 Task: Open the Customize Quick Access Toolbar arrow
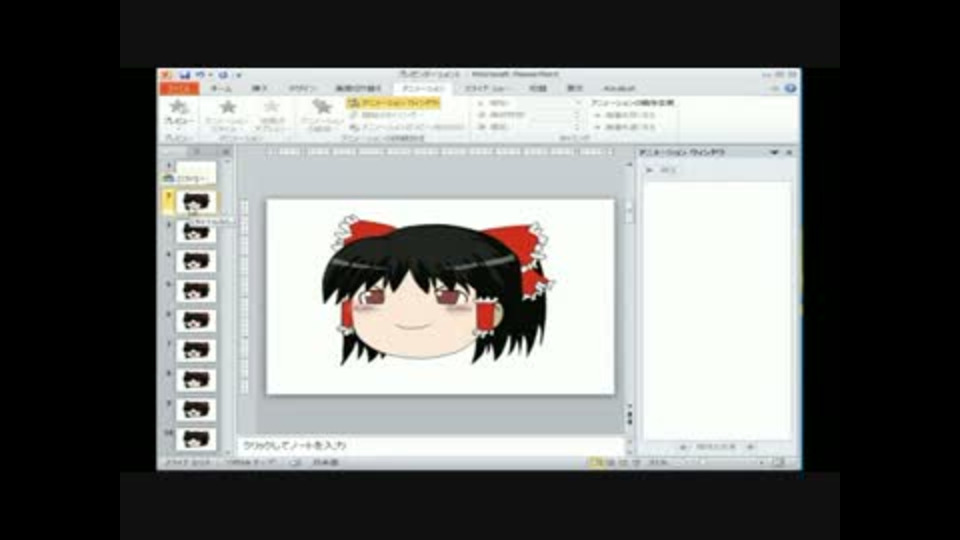tap(239, 75)
